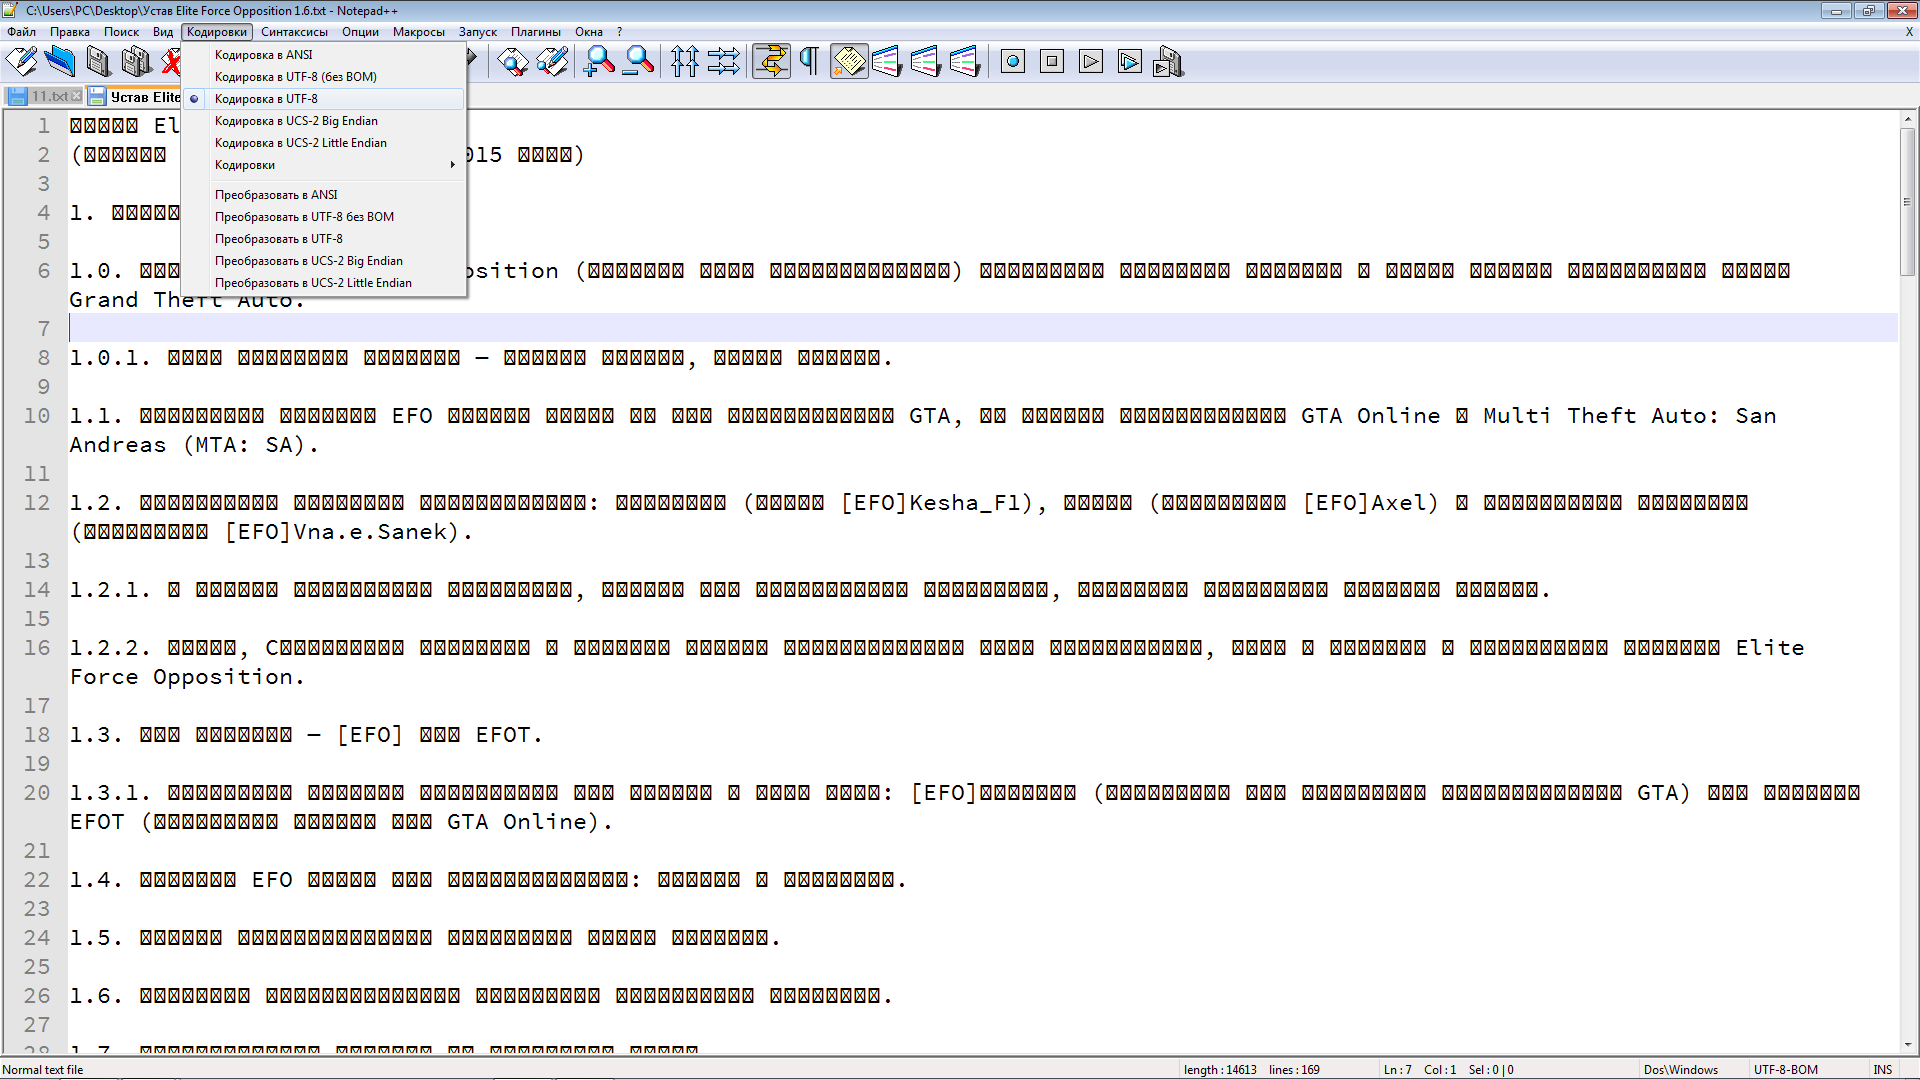
Task: Click the text 'Grand Theft Auto.' in editor
Action: coord(187,300)
